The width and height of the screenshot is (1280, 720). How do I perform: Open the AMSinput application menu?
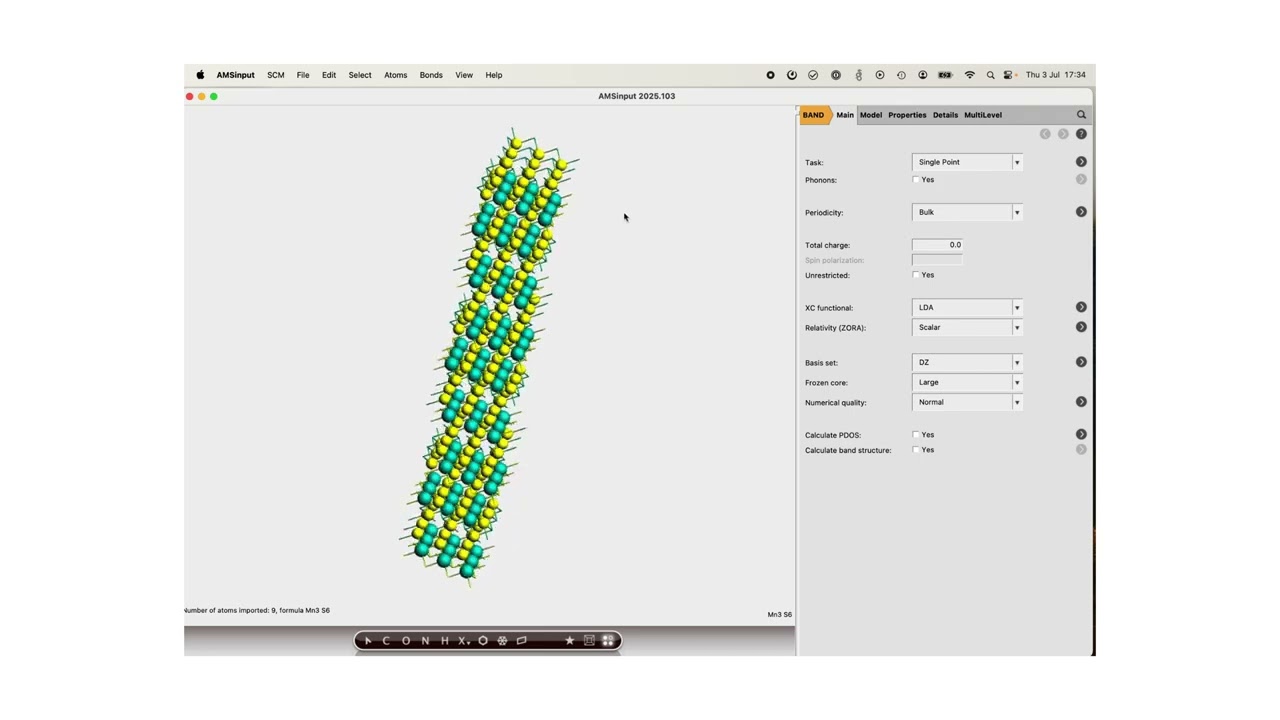[236, 75]
